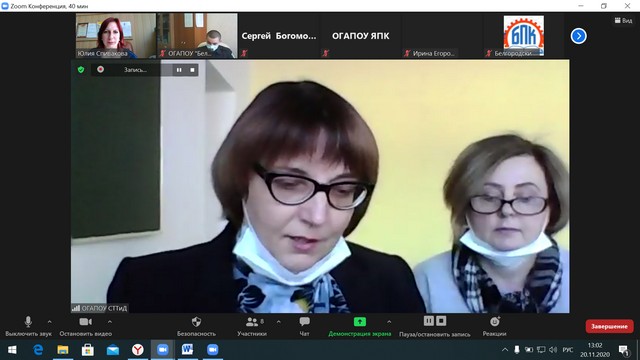Stop the video with Остановить видео

pyautogui.click(x=85, y=327)
